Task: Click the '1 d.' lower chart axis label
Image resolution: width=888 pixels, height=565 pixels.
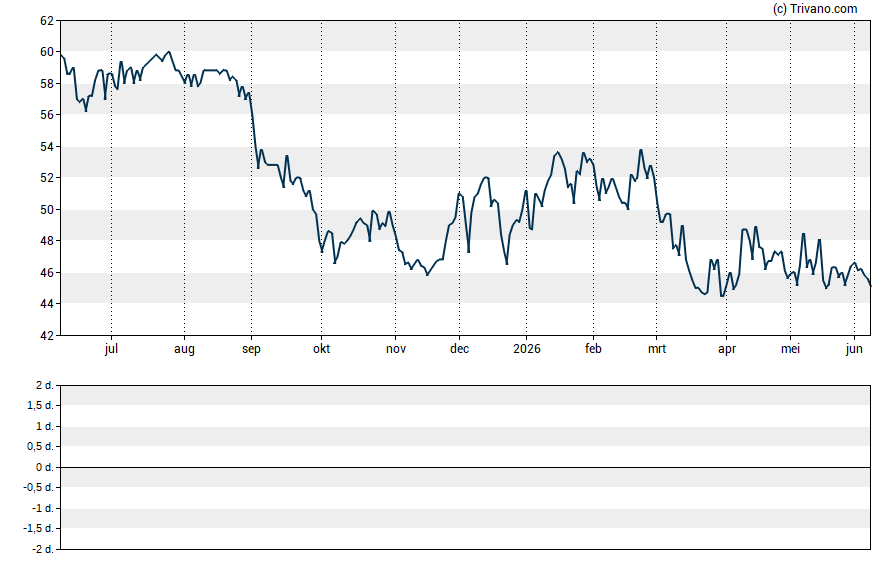Action: point(45,426)
